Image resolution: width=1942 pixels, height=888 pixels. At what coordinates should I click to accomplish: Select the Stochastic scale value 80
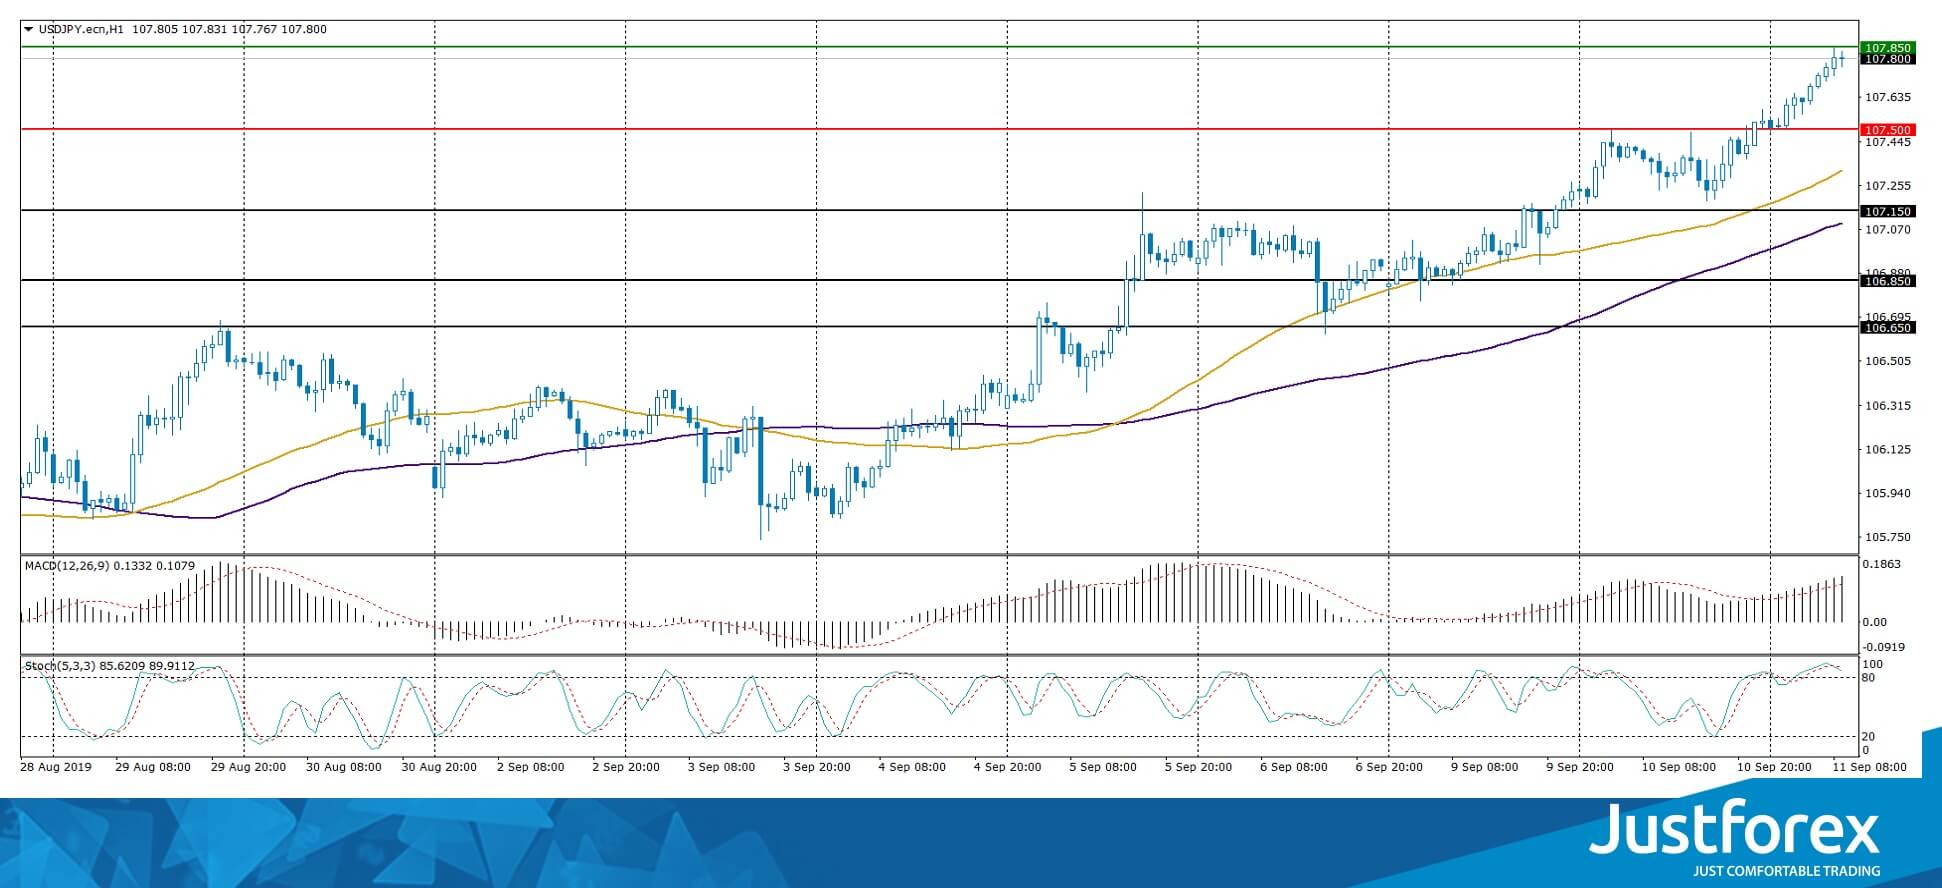point(1869,677)
